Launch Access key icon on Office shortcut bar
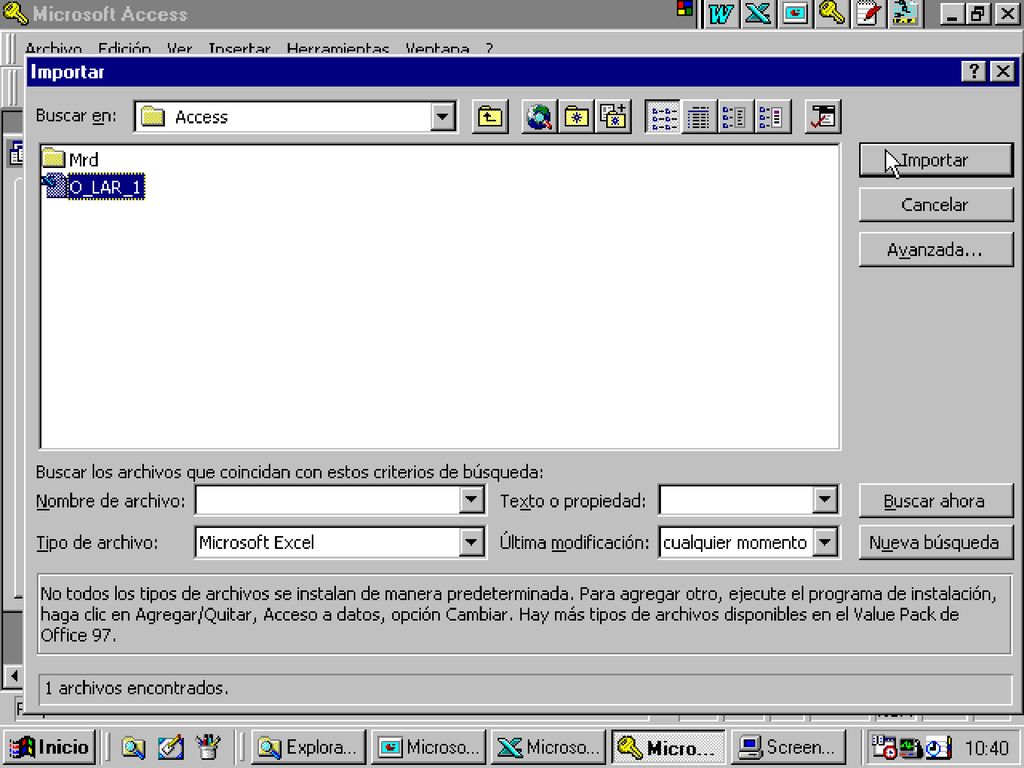The width and height of the screenshot is (1024, 768). (831, 14)
